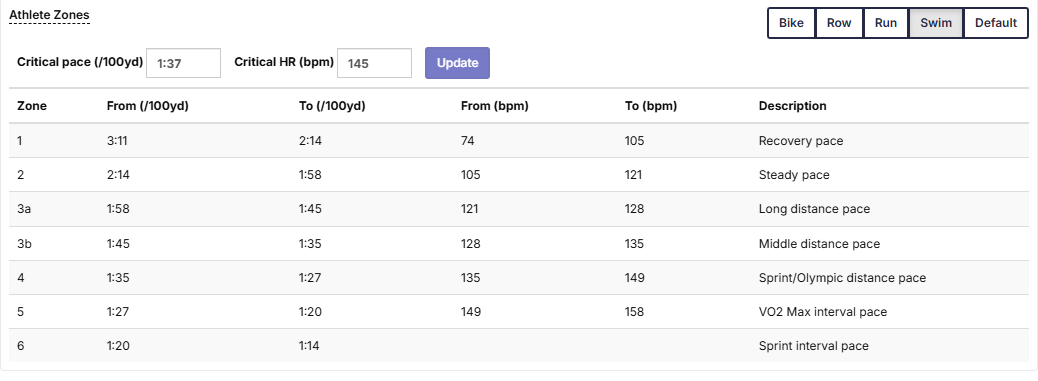Click the Athlete Zones heading link

[49, 15]
